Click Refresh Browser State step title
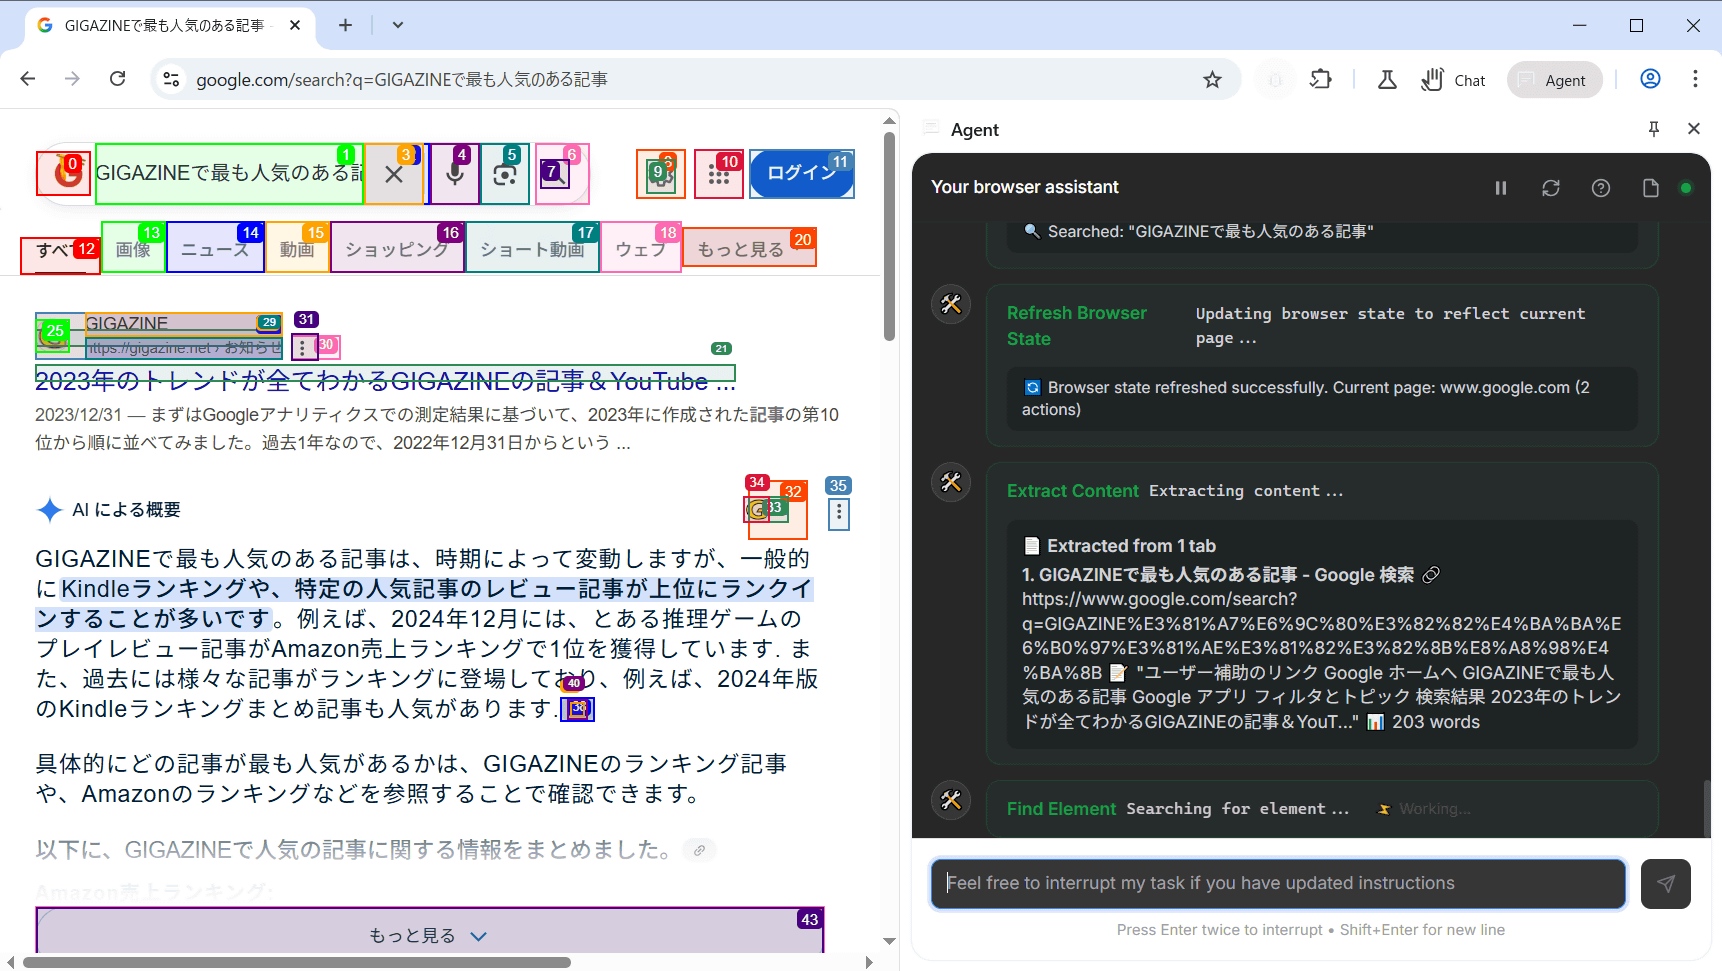1722x971 pixels. (x=1077, y=326)
